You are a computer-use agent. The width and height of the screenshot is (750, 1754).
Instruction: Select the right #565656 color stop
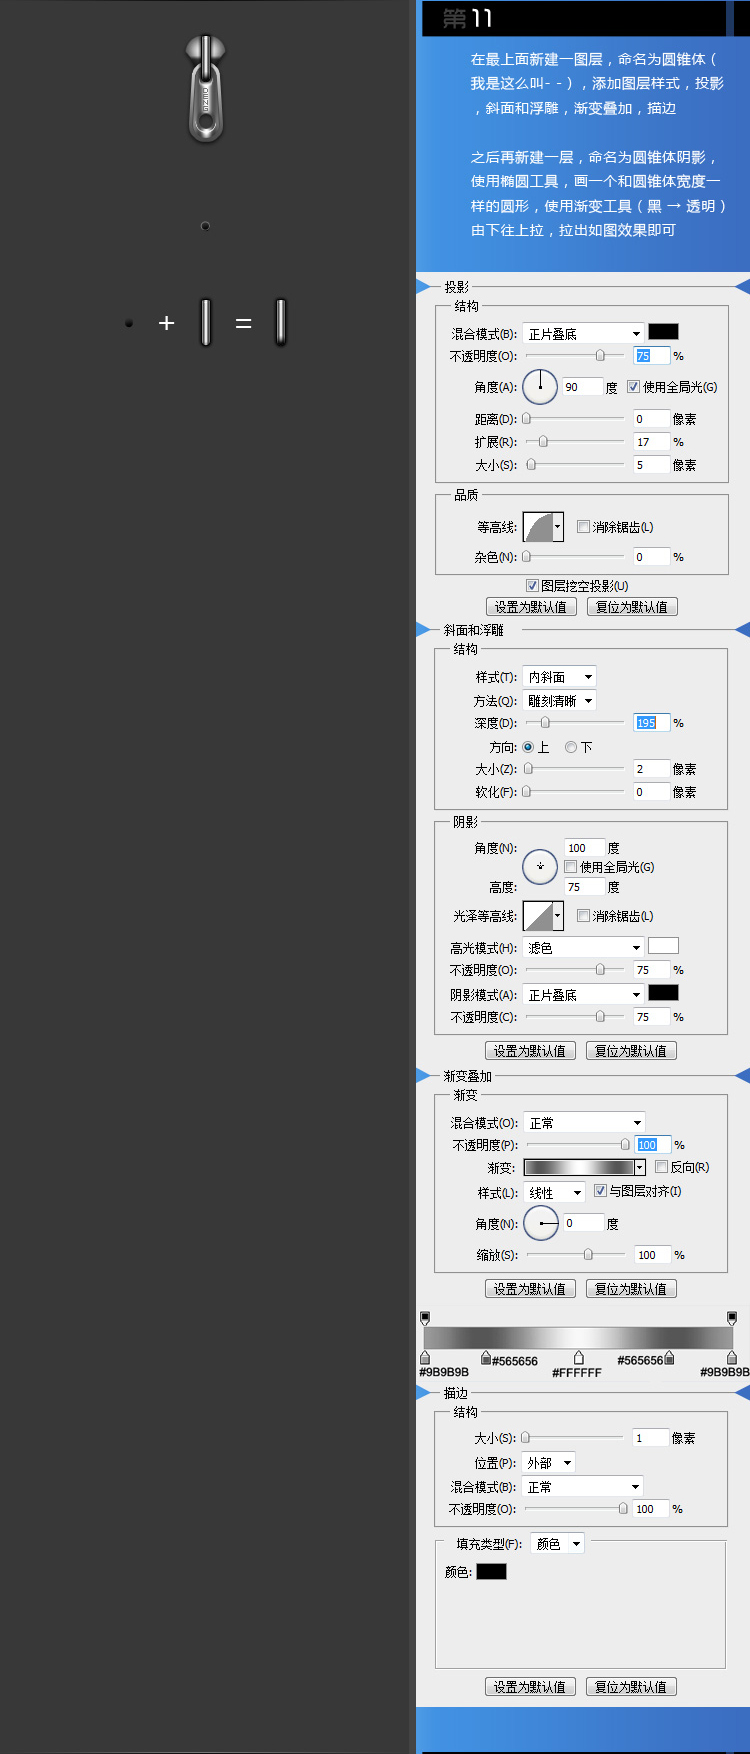[669, 1357]
